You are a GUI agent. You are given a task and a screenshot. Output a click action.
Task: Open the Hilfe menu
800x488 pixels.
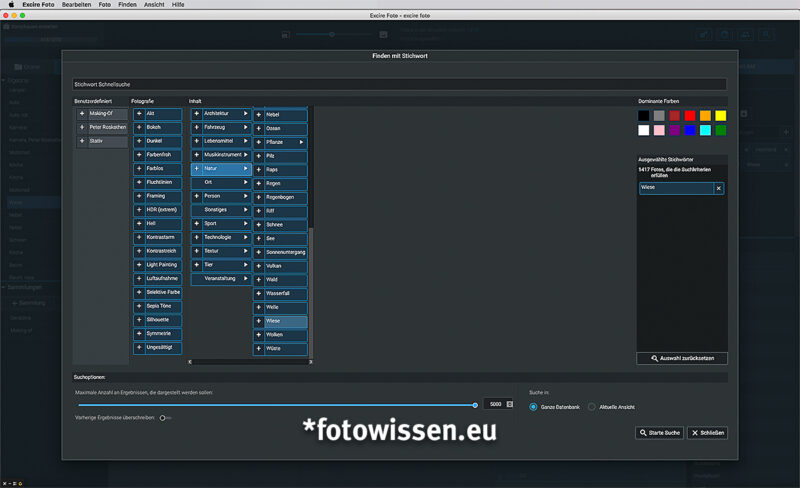click(x=178, y=5)
